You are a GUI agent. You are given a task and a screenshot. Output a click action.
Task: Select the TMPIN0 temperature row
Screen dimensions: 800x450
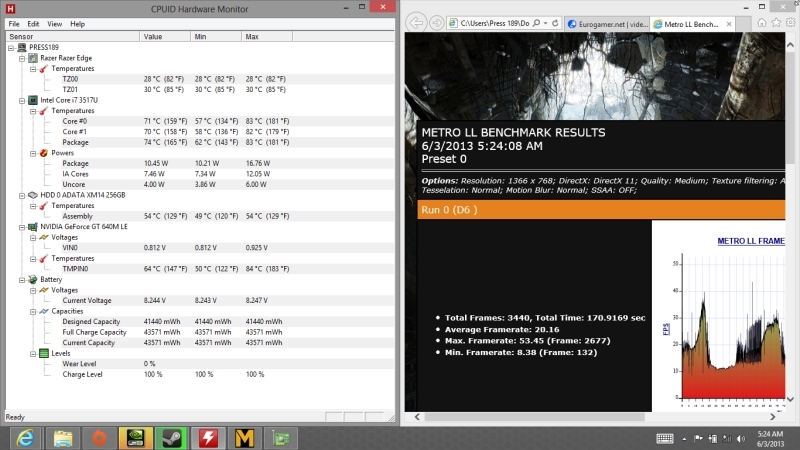[200, 269]
